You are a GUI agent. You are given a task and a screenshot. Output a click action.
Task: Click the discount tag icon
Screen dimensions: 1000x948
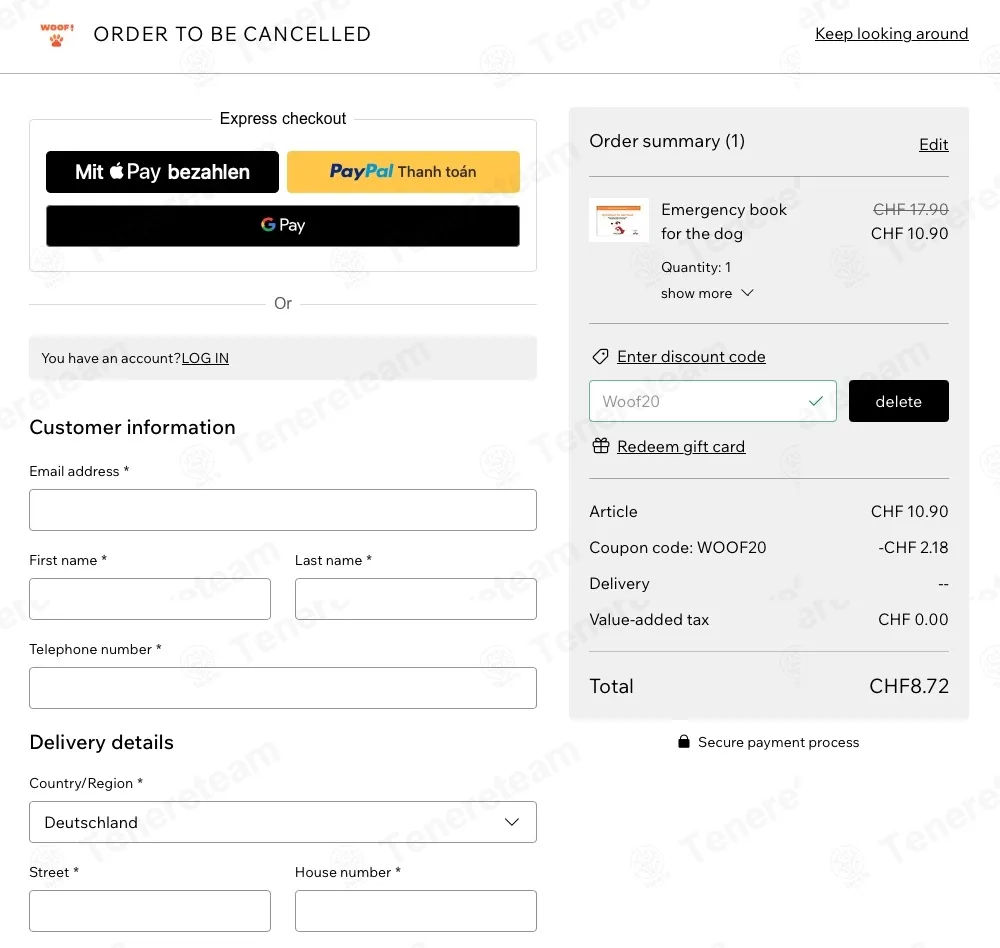pos(600,357)
